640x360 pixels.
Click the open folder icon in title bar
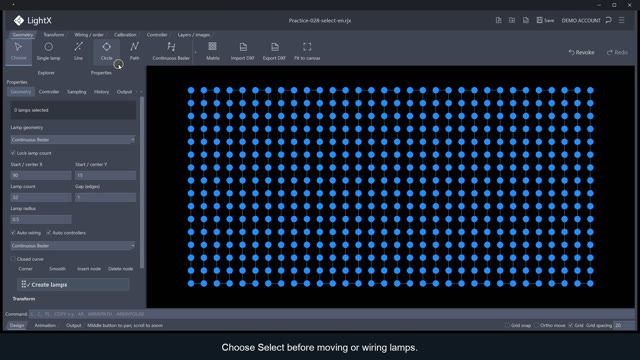coord(512,20)
